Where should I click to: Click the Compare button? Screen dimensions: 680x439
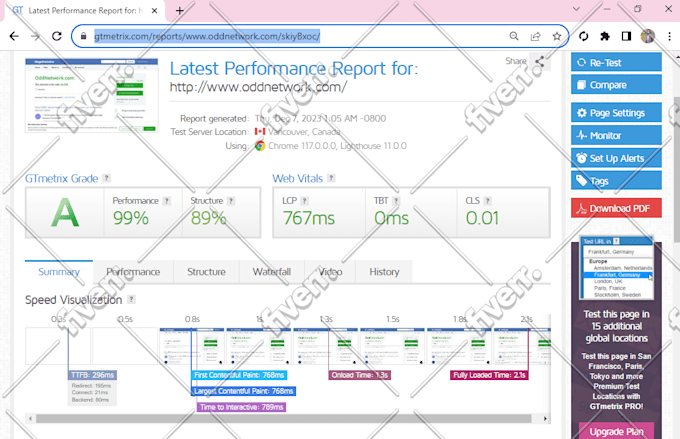[x=616, y=85]
